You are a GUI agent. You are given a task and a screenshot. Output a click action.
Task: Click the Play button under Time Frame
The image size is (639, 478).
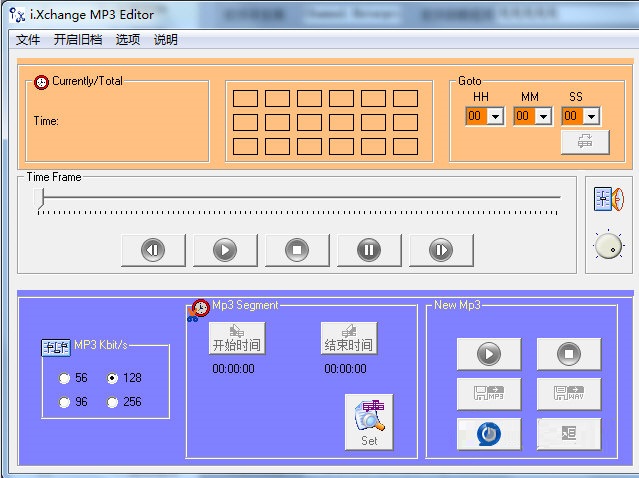[x=225, y=250]
